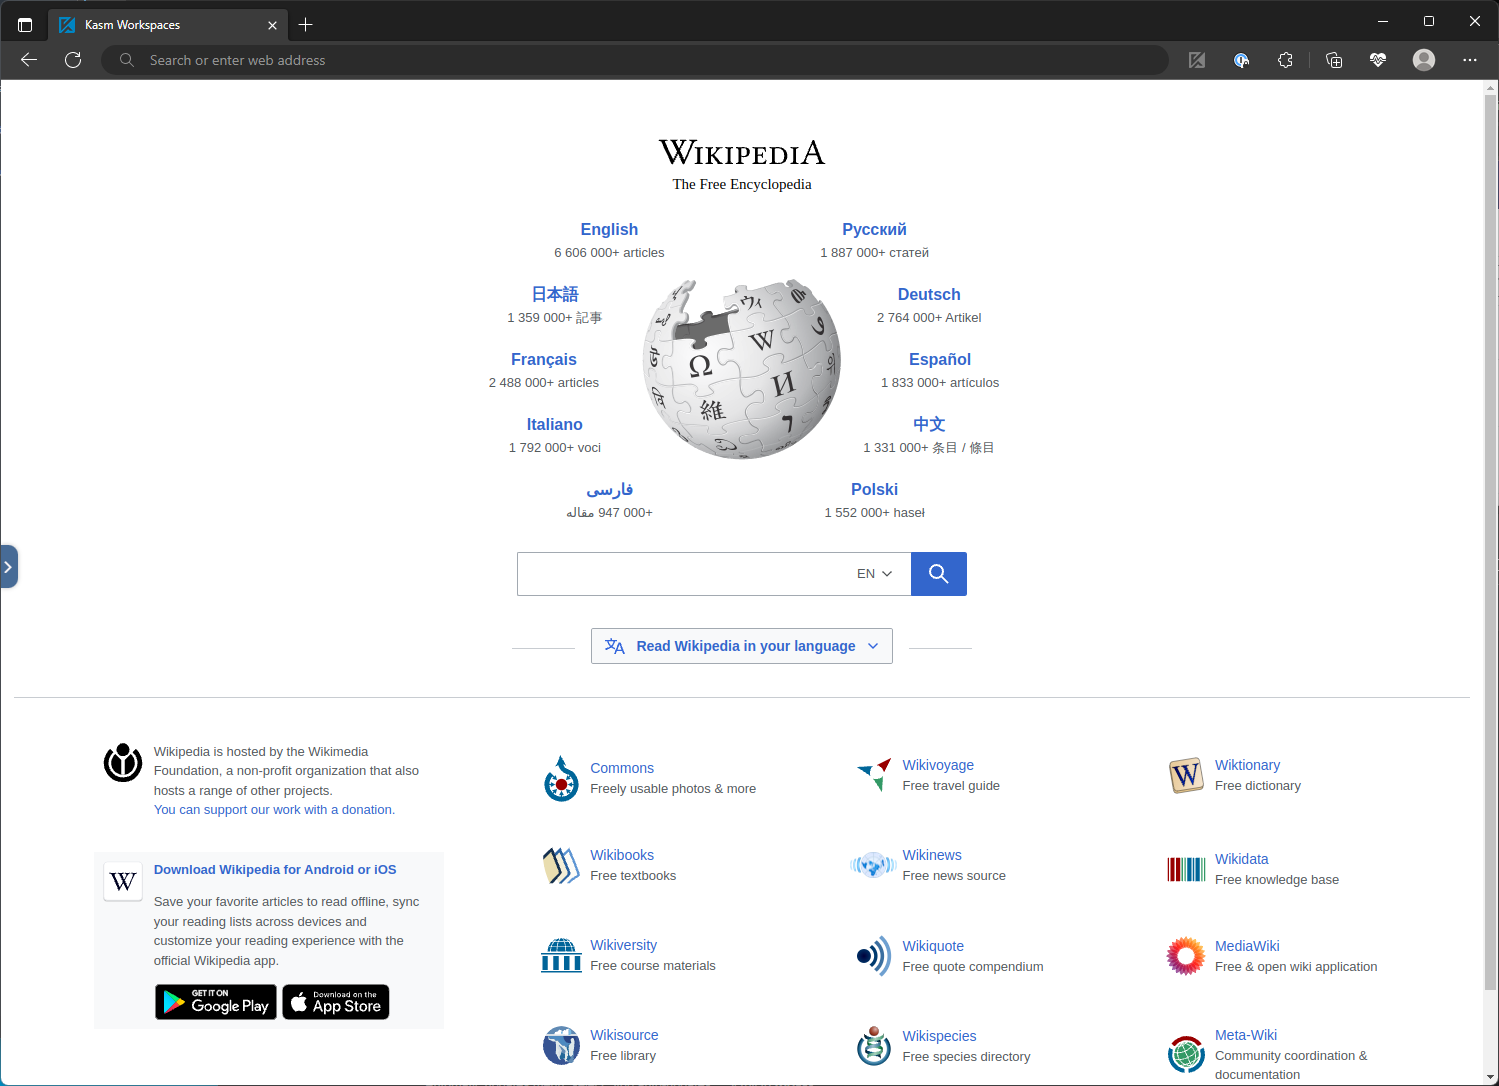This screenshot has height=1086, width=1499.
Task: Click inside the Wikipedia search field
Action: (680, 574)
